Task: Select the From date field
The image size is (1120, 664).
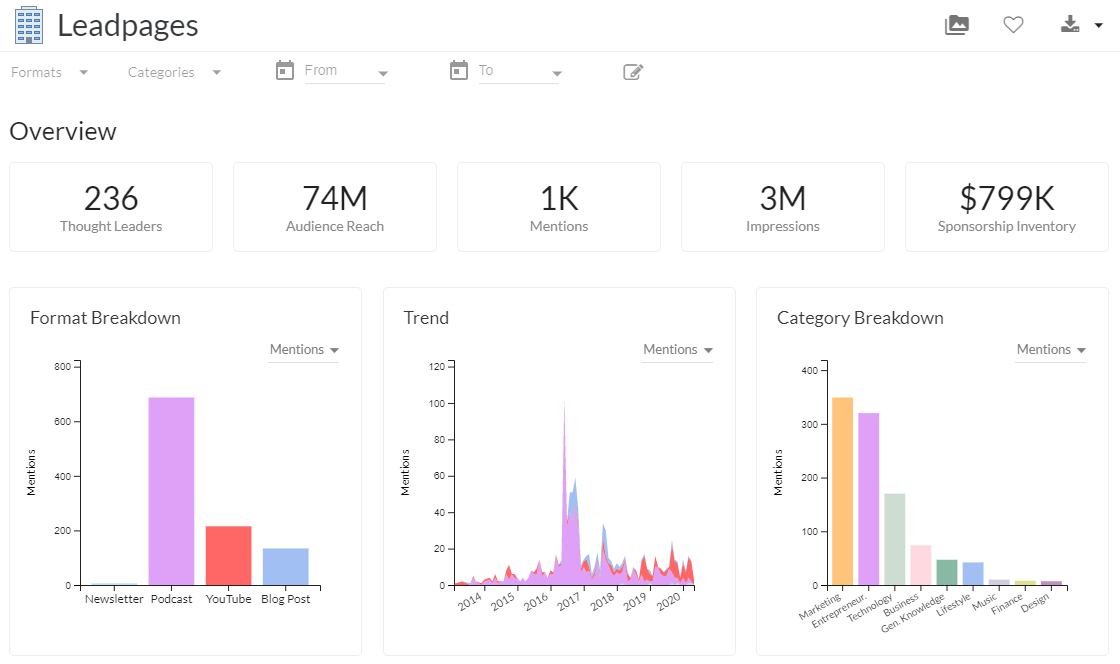Action: tap(345, 71)
